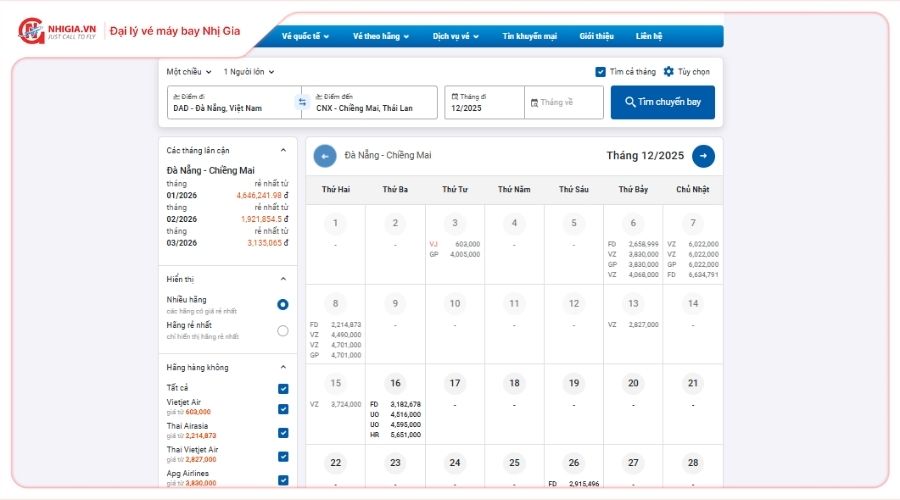
Task: Uncheck the Vietjet Air airline checkbox
Action: pos(283,408)
